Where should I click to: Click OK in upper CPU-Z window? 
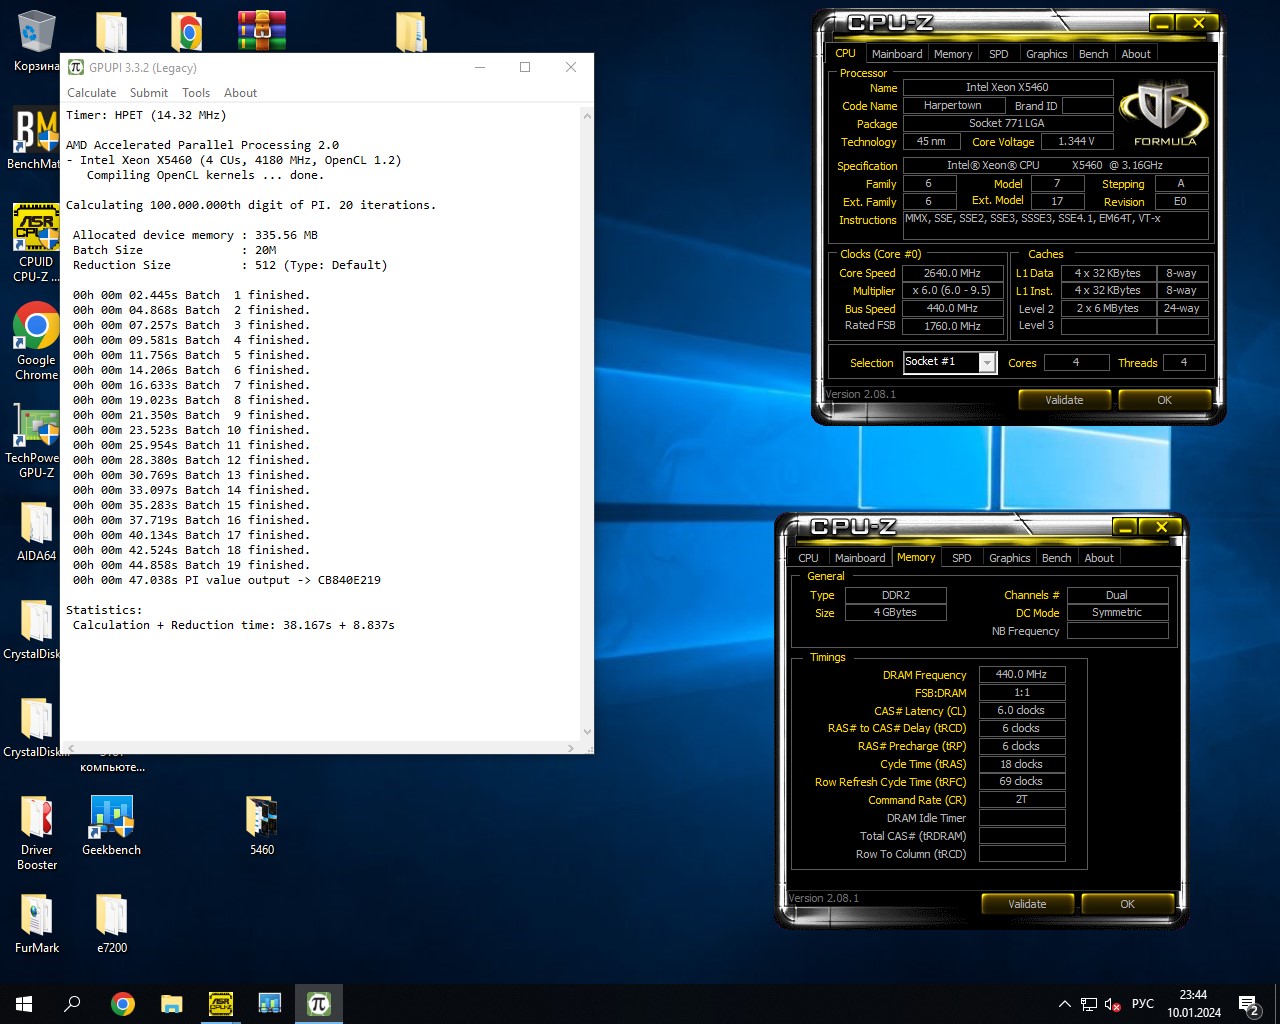click(1164, 400)
